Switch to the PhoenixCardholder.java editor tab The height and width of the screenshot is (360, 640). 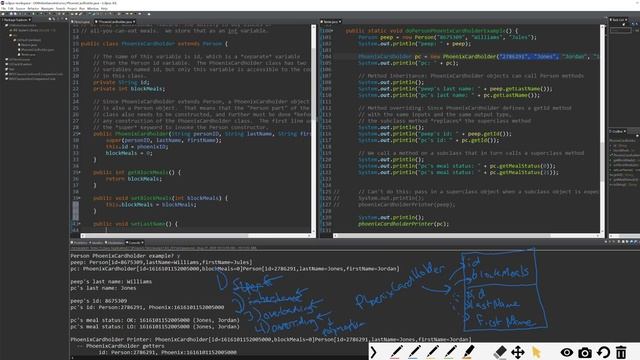[x=114, y=22]
